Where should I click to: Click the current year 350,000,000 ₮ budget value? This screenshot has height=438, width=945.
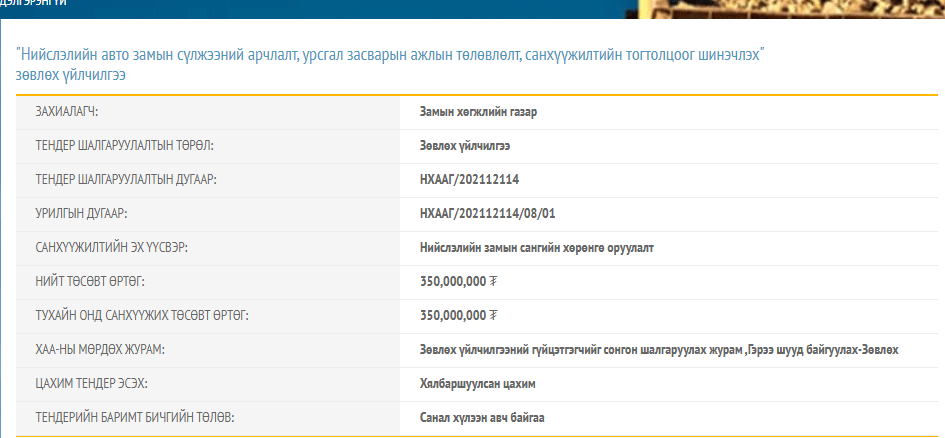click(459, 316)
